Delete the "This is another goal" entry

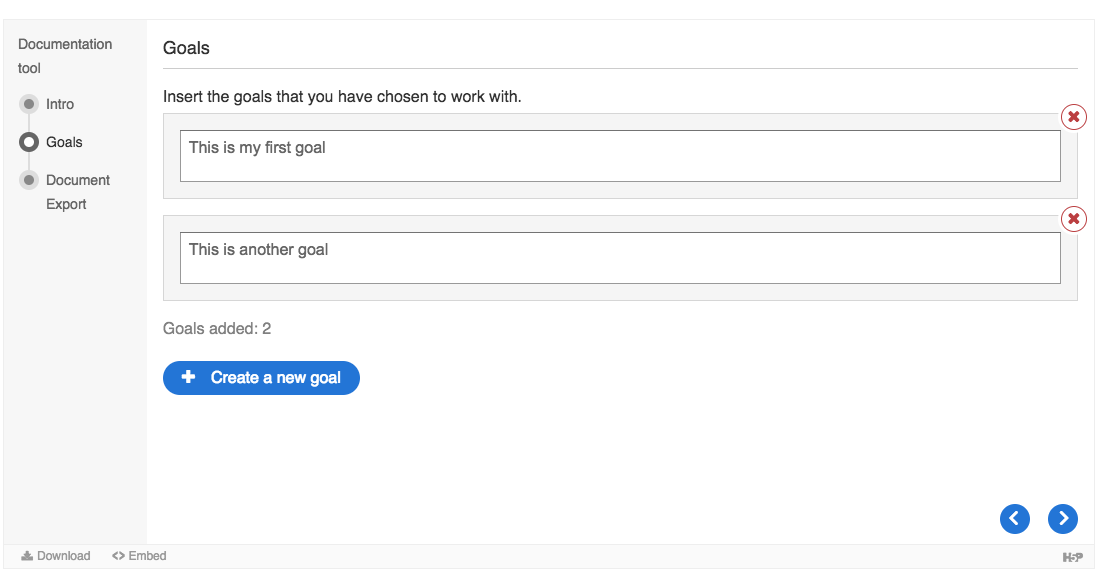1073,218
